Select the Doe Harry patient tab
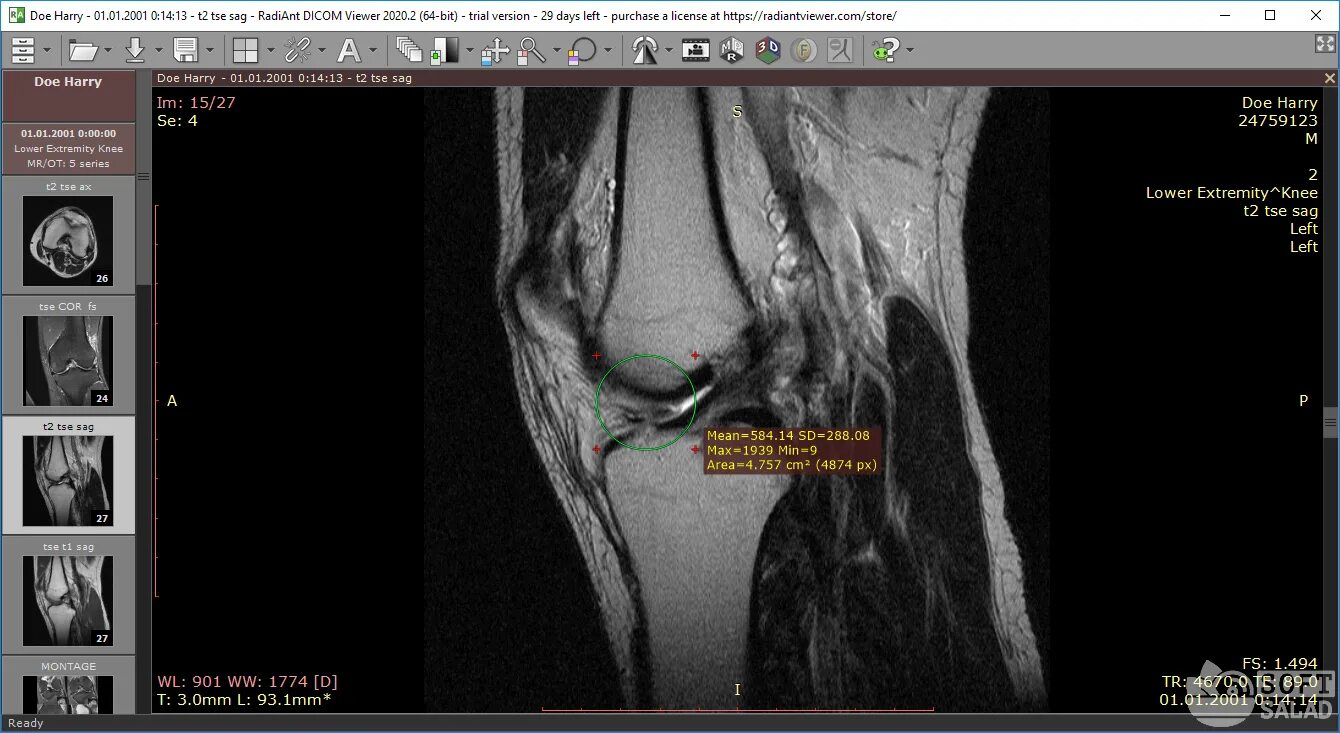The width and height of the screenshot is (1340, 733). click(x=68, y=96)
